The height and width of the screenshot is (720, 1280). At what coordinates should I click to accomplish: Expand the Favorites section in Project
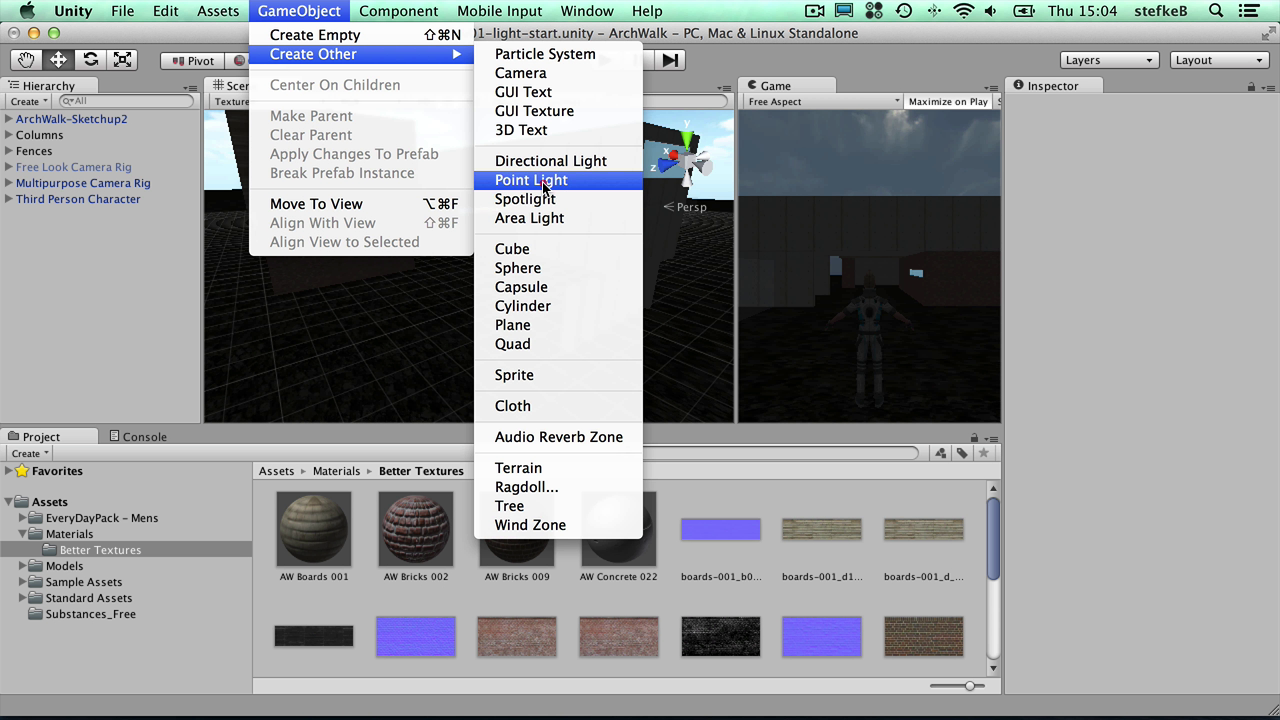coord(9,471)
